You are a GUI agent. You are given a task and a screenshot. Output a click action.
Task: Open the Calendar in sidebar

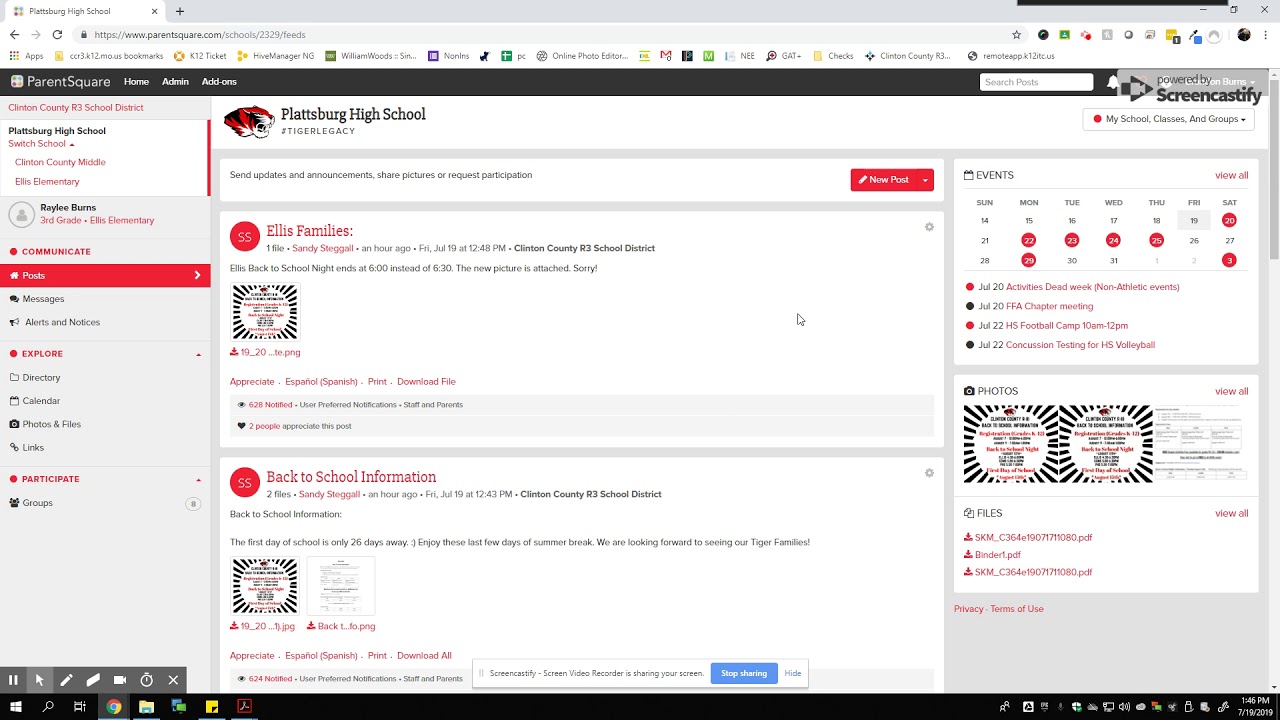click(x=41, y=401)
